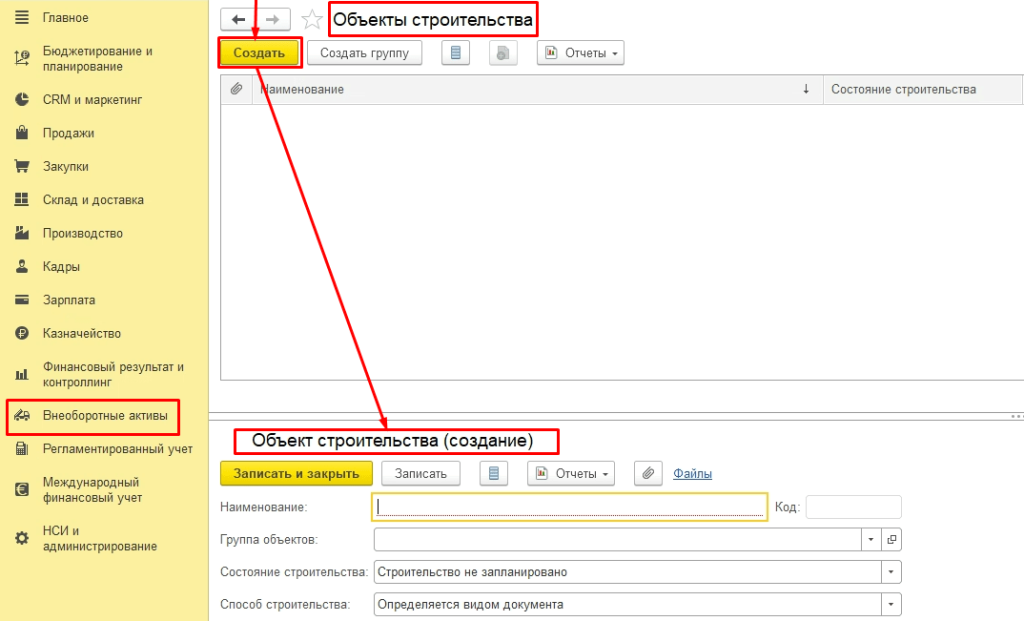Open Склад и доставка menu section

pos(93,199)
